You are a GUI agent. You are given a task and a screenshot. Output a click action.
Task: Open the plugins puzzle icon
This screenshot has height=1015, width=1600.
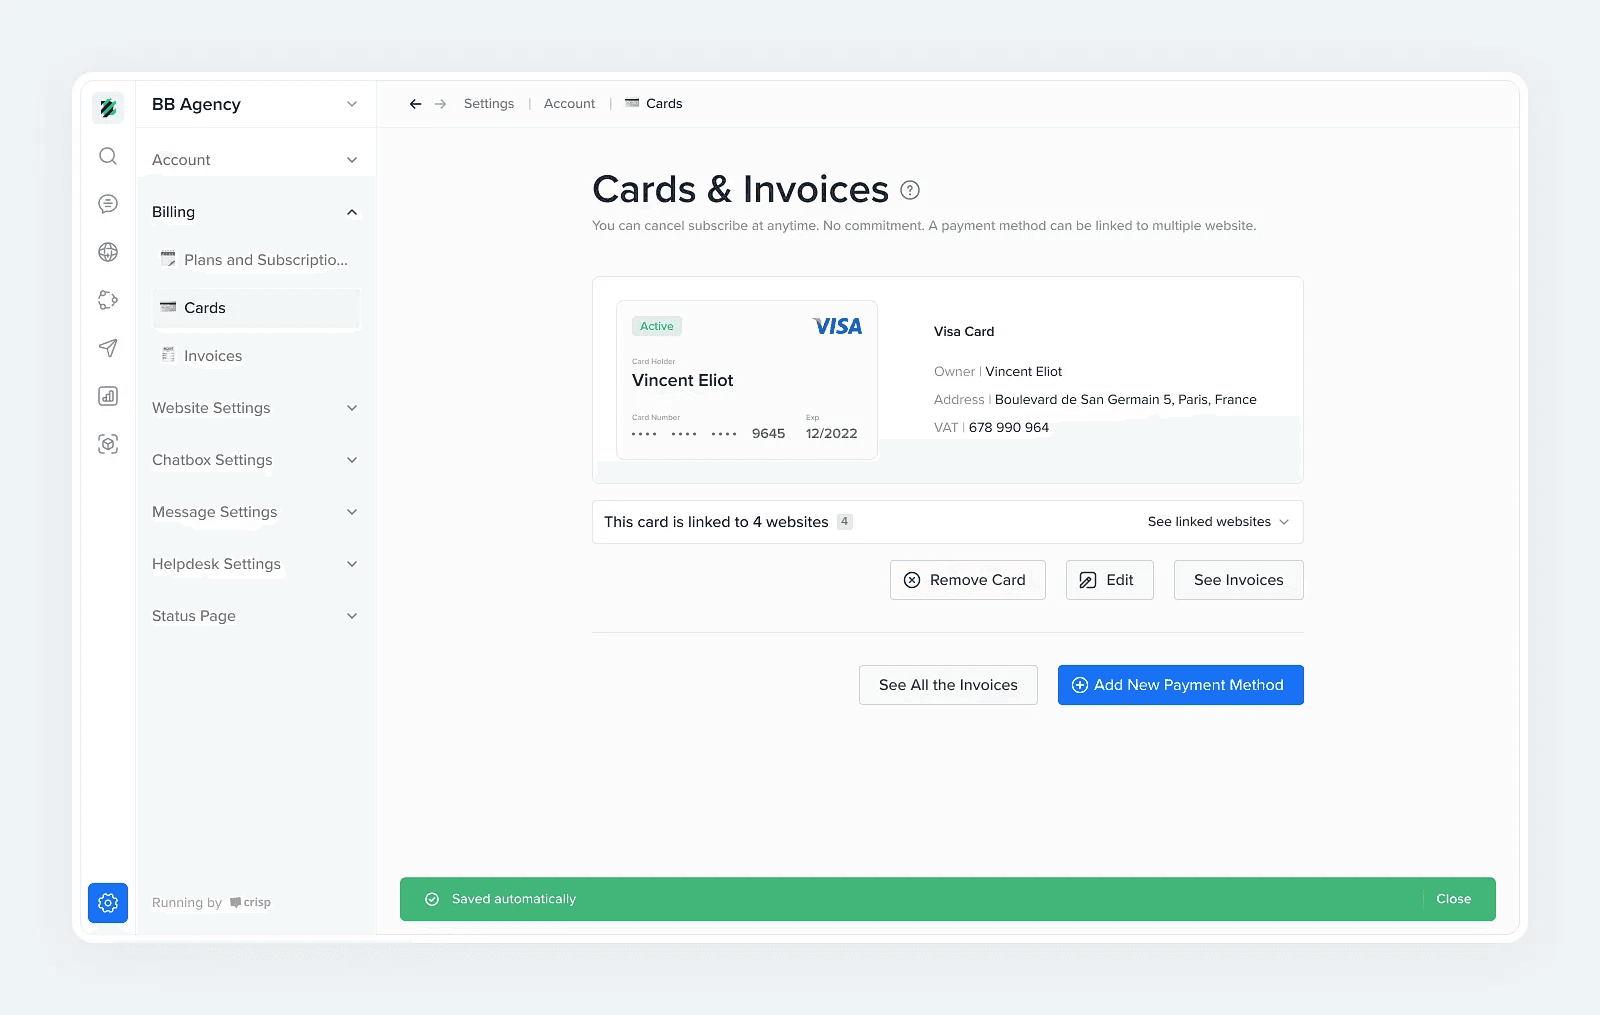click(108, 300)
